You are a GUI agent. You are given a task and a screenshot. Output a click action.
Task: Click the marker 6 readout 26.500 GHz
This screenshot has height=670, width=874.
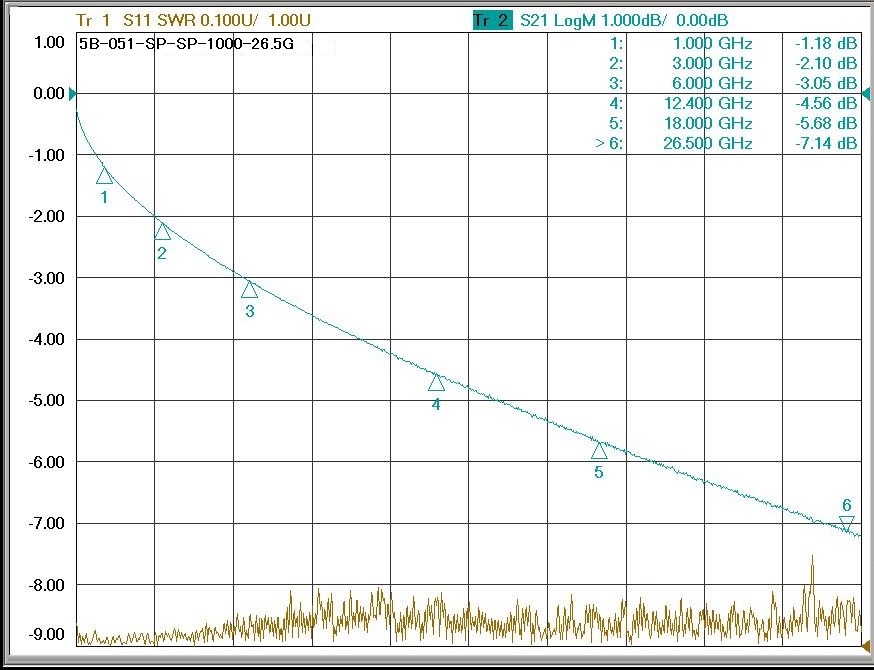[x=708, y=143]
